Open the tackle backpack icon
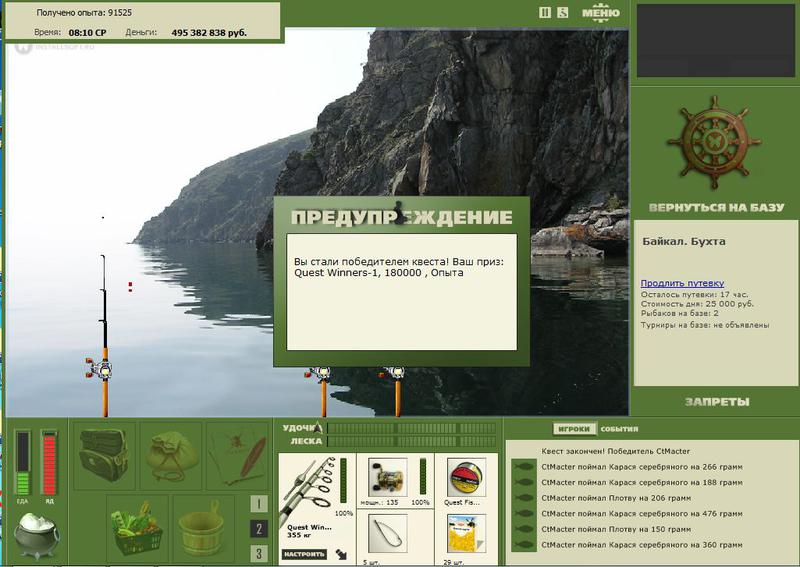This screenshot has width=800, height=567. tap(105, 455)
